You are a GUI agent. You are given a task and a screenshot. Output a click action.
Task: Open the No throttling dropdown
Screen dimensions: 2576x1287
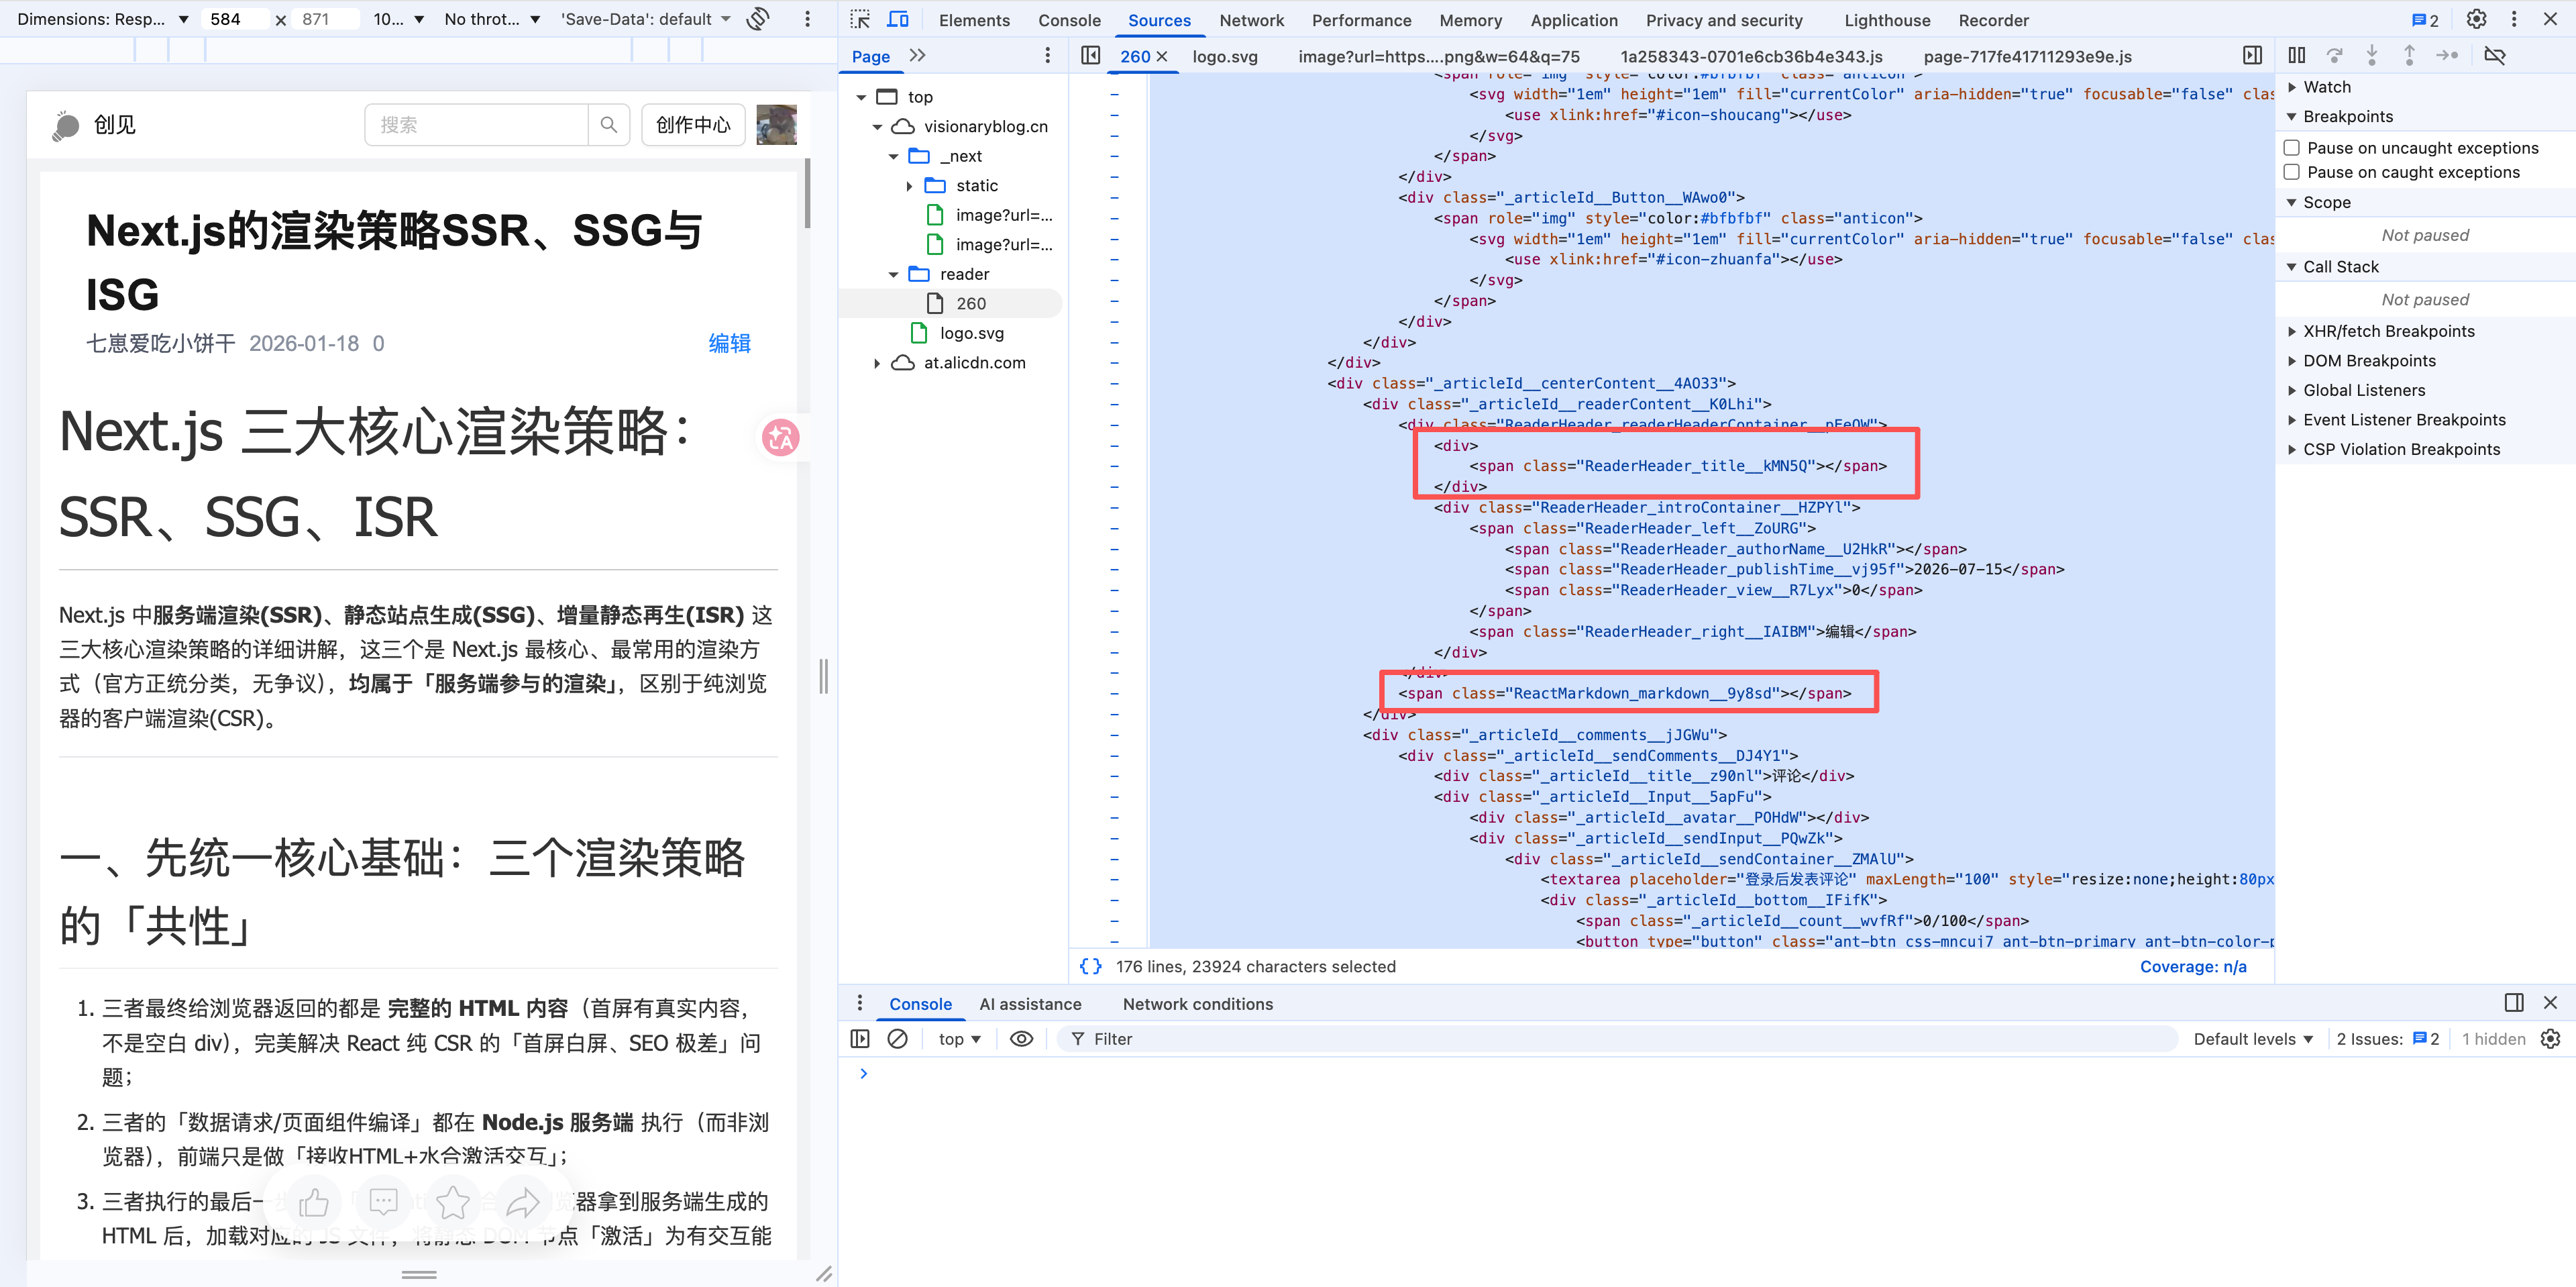point(492,19)
